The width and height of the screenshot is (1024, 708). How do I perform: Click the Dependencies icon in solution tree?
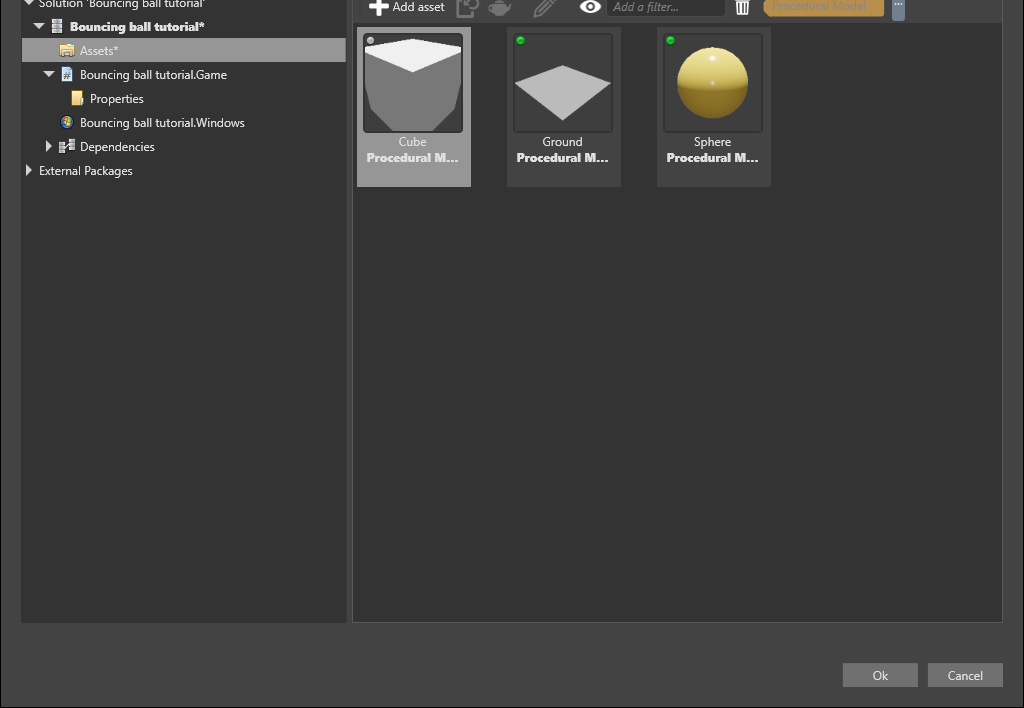[67, 147]
